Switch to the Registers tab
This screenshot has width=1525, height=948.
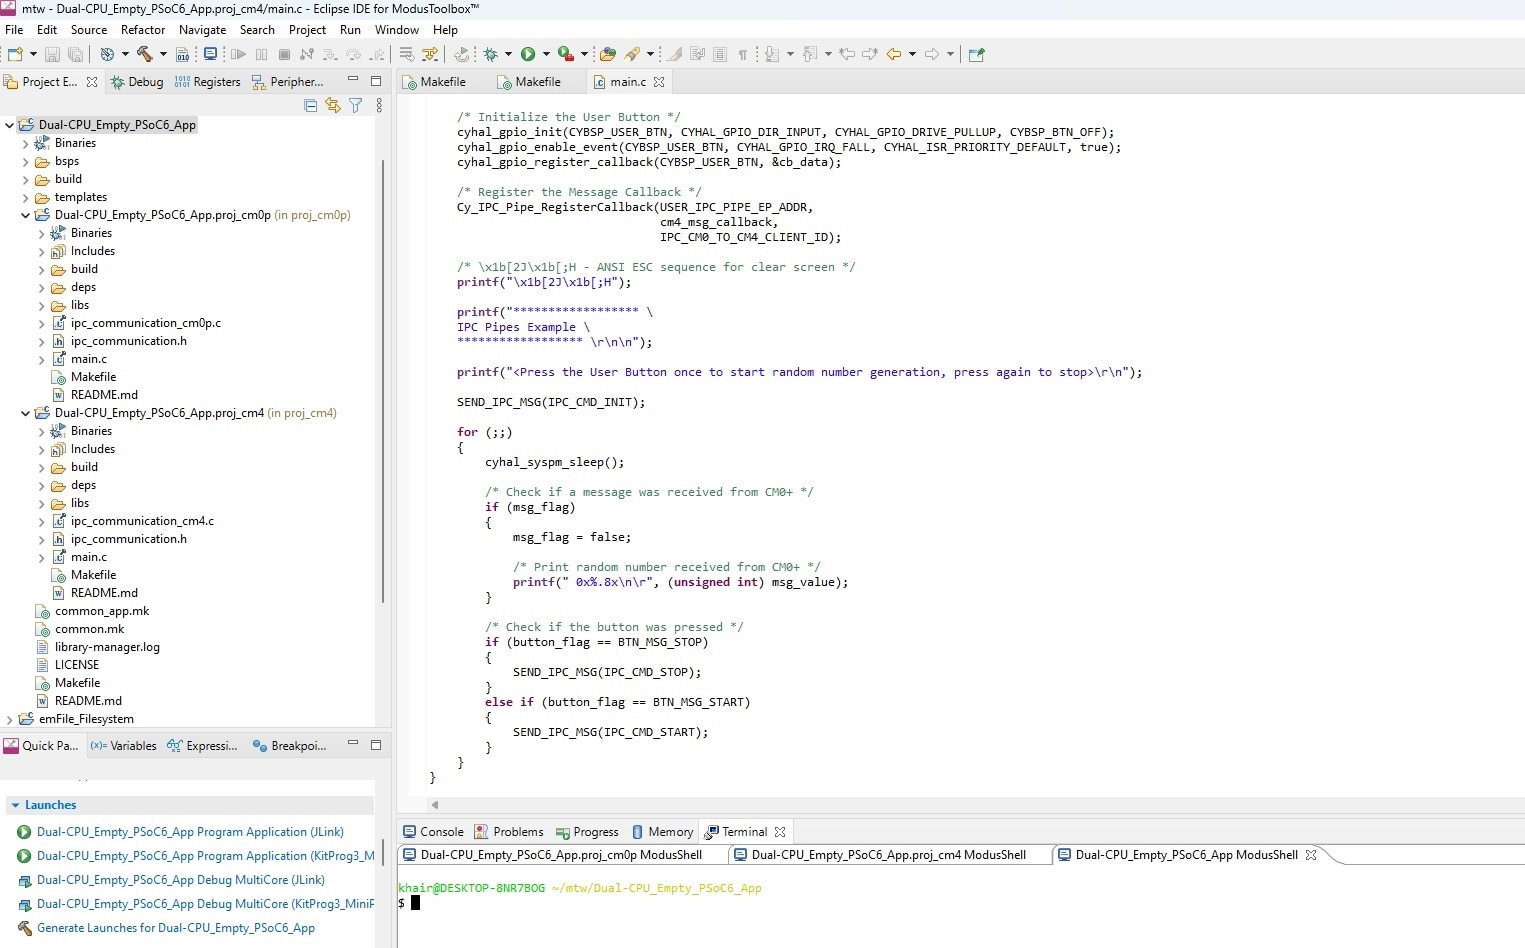click(207, 82)
